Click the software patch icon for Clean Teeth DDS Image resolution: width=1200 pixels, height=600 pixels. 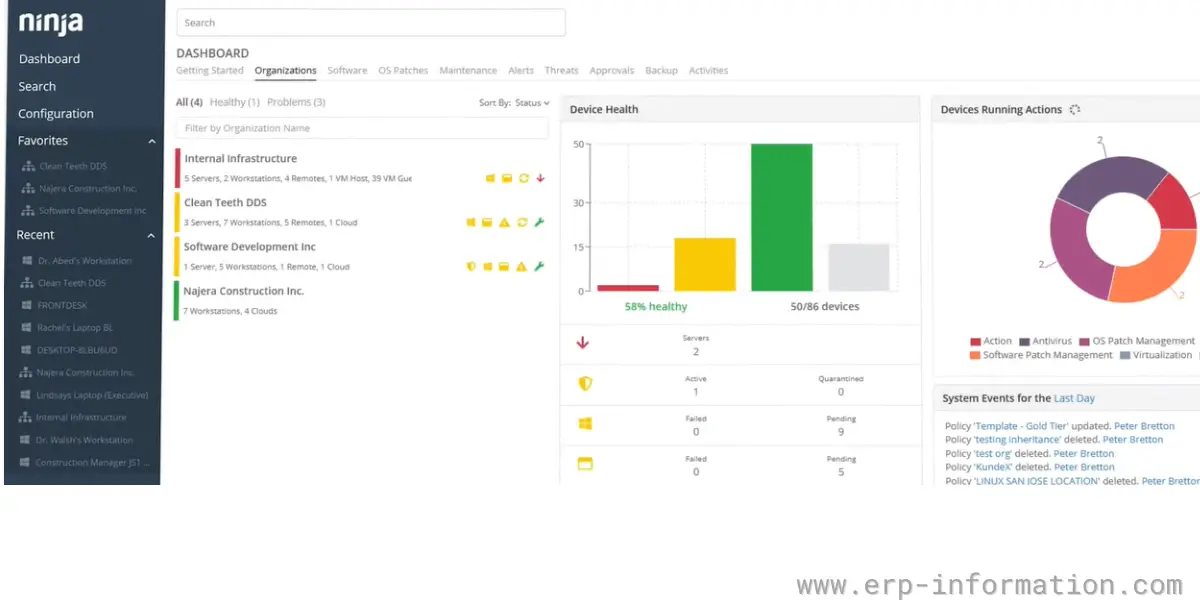(x=488, y=222)
